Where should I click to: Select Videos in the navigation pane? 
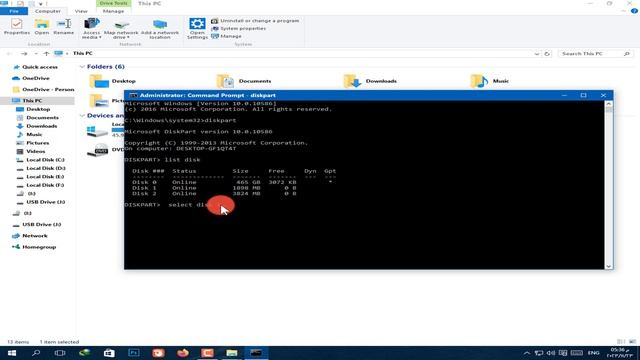[35, 151]
